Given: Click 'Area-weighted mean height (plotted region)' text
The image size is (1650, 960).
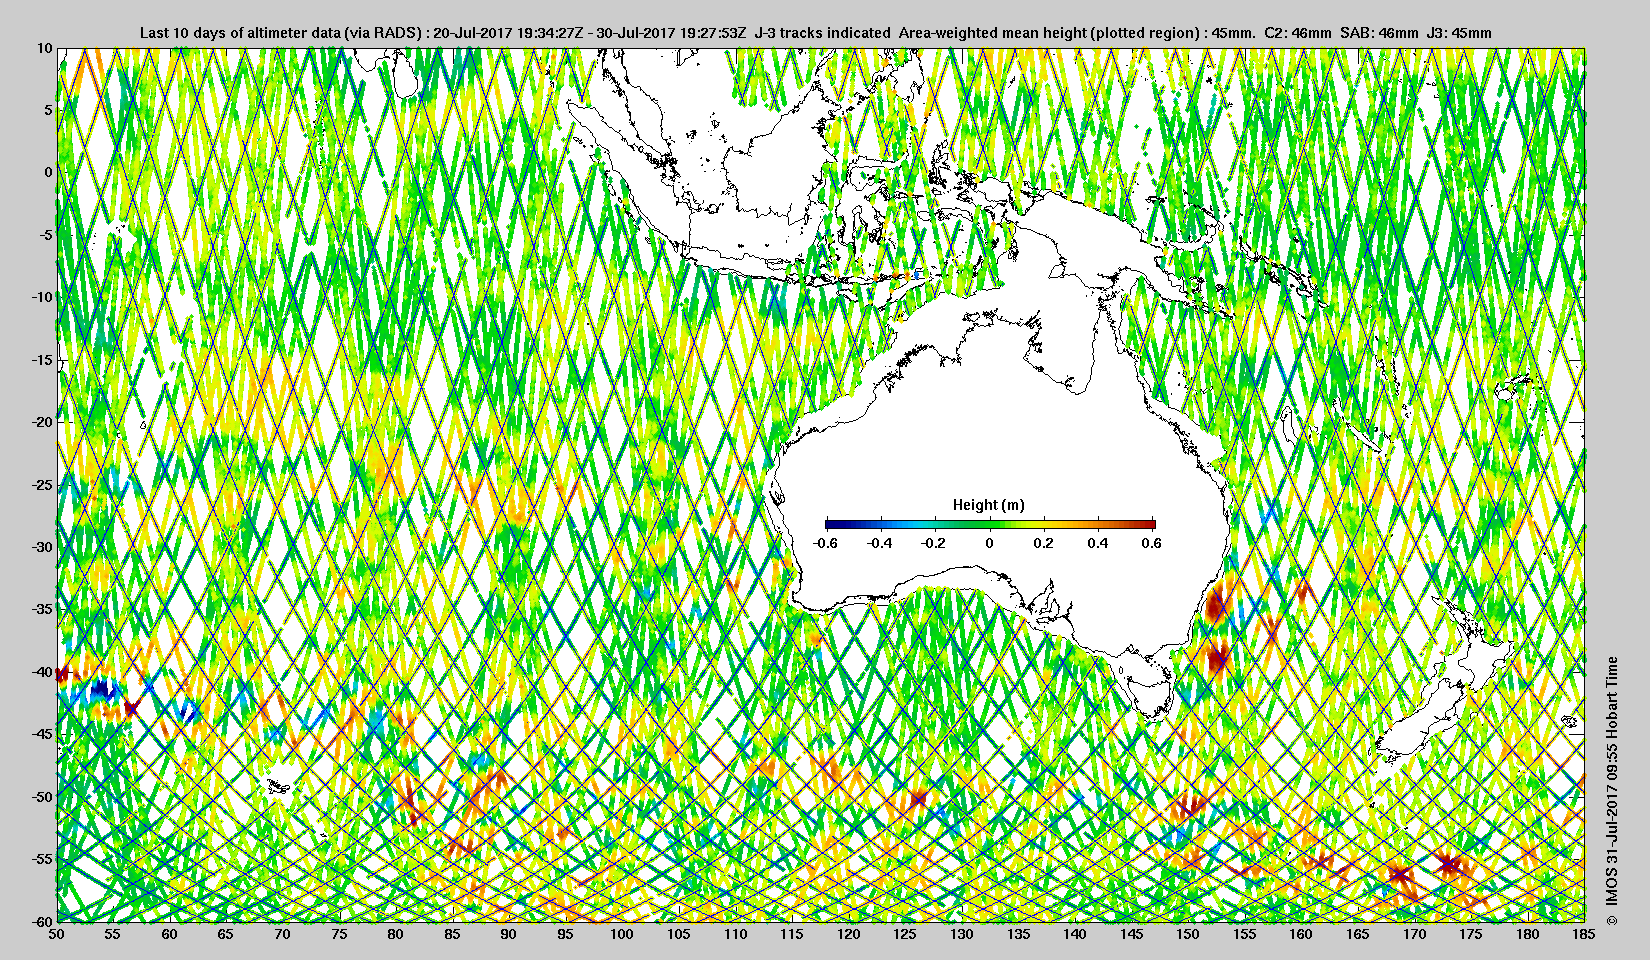Looking at the screenshot, I should click(x=1049, y=33).
